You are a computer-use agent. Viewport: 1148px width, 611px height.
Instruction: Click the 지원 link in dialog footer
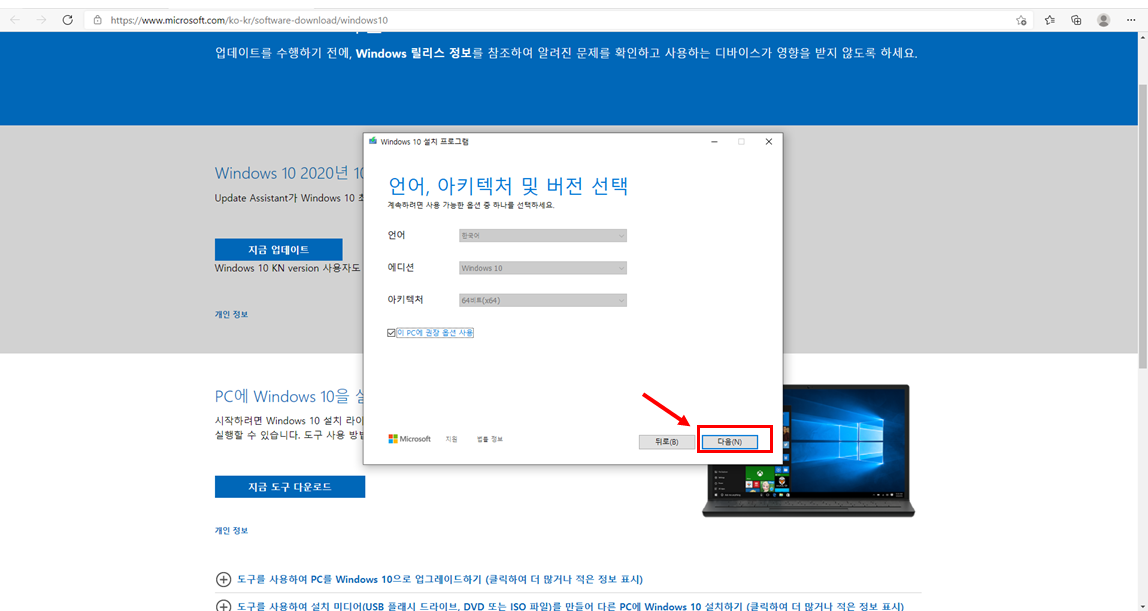click(x=451, y=439)
